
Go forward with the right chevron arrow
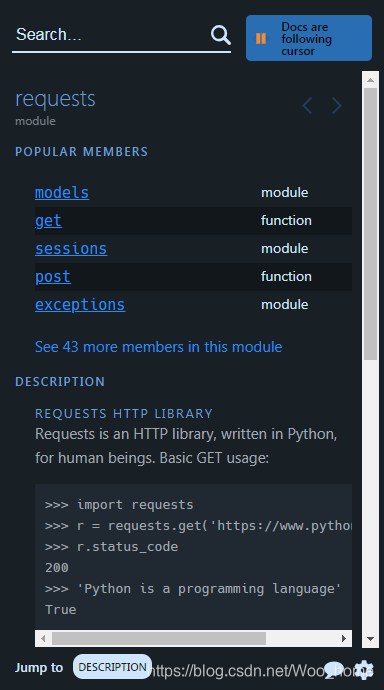tap(337, 106)
